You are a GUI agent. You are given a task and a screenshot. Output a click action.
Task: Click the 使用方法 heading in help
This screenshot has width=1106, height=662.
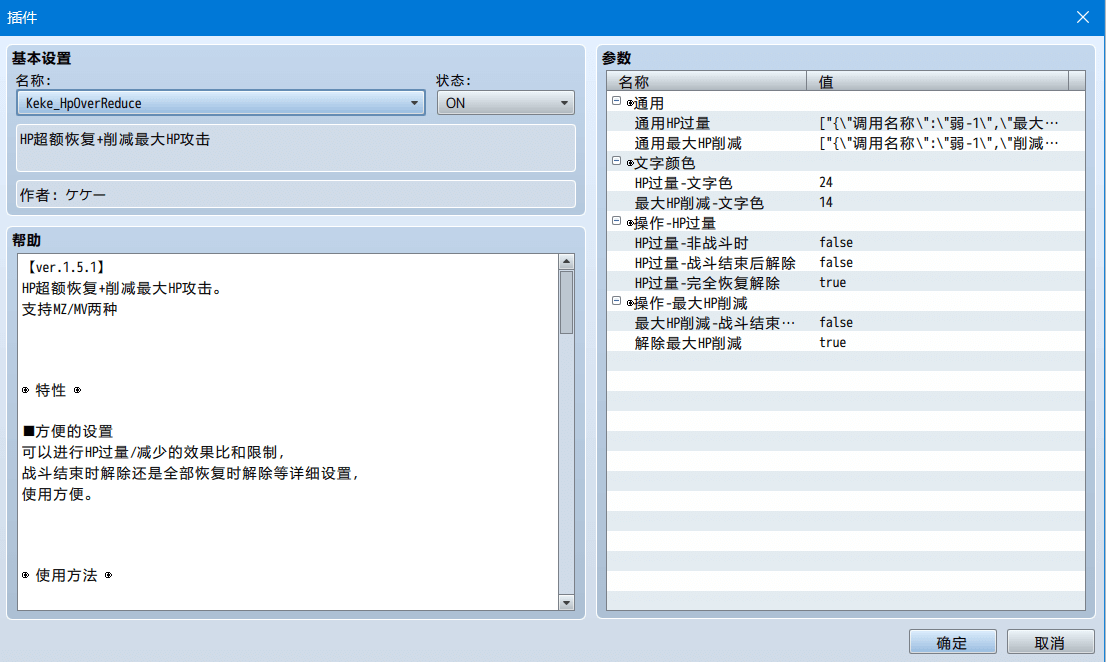(66, 575)
